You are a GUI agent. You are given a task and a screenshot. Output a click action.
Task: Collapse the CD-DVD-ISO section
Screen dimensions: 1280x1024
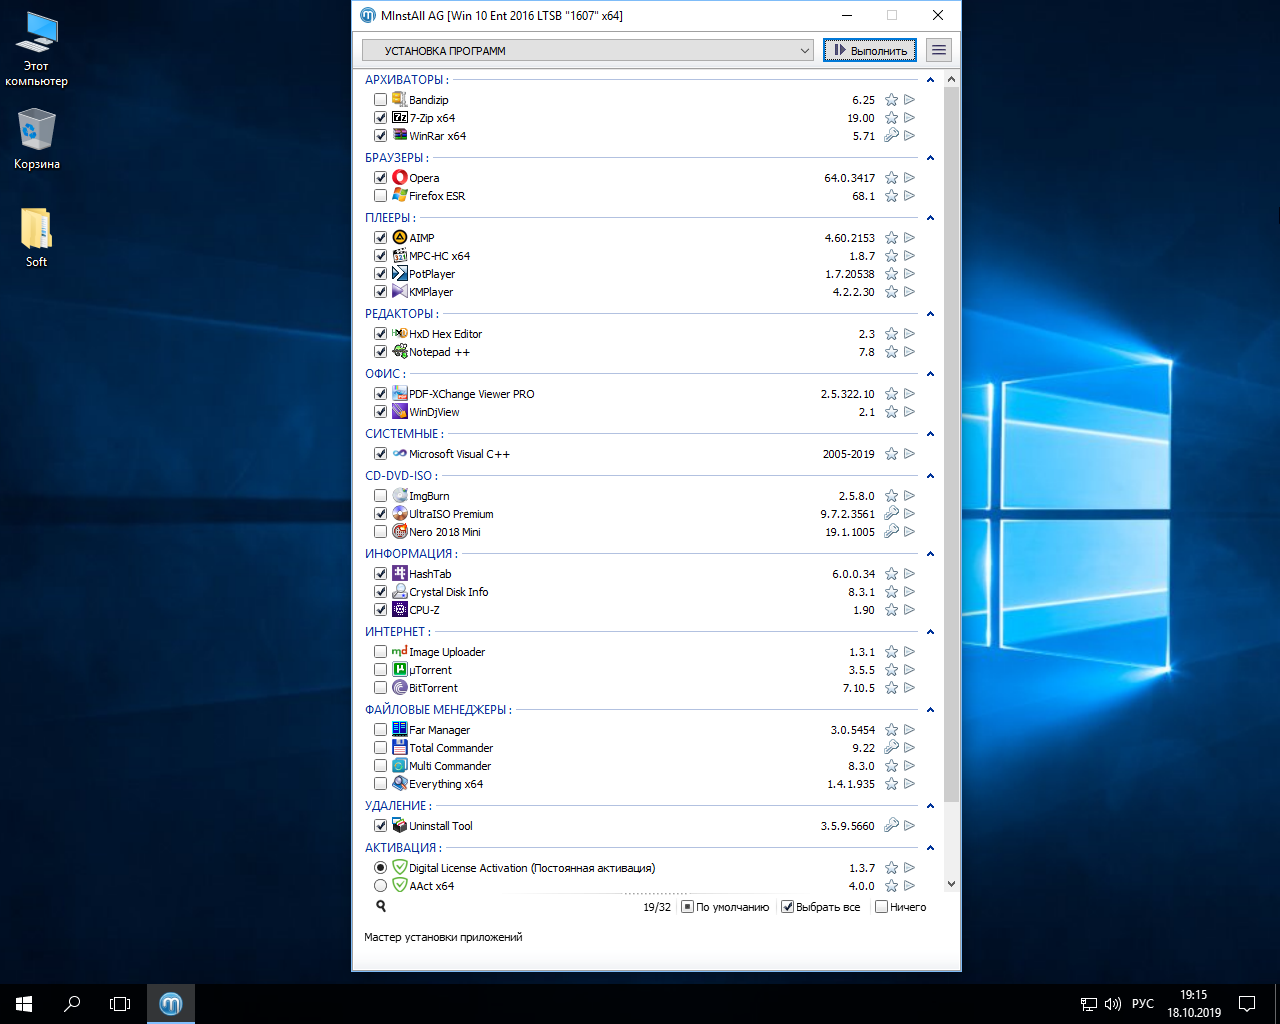coord(930,476)
